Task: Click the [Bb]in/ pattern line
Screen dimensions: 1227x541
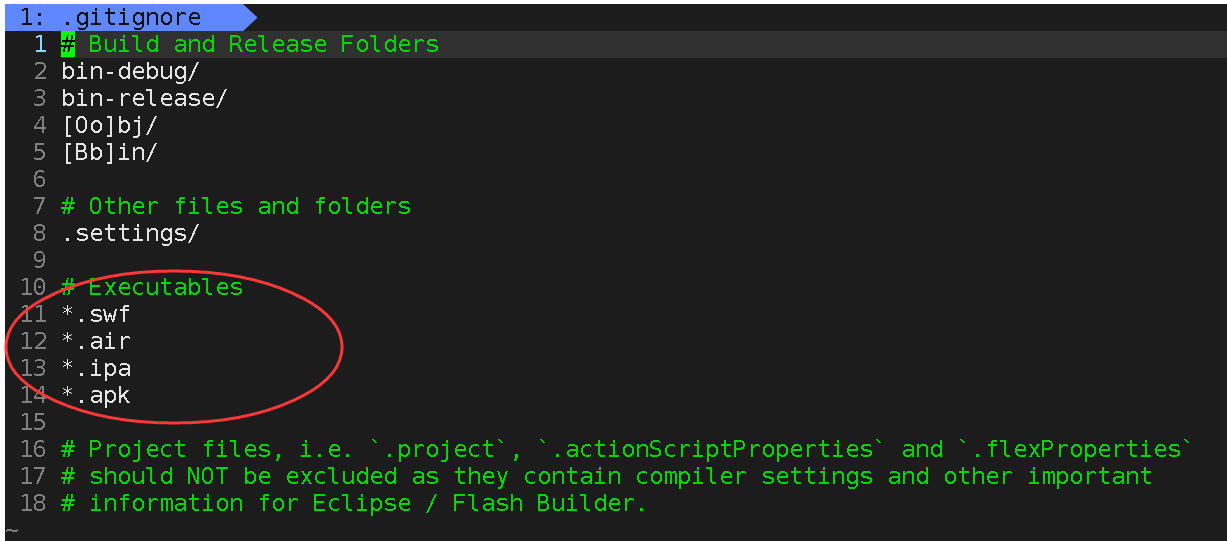Action: 109,152
